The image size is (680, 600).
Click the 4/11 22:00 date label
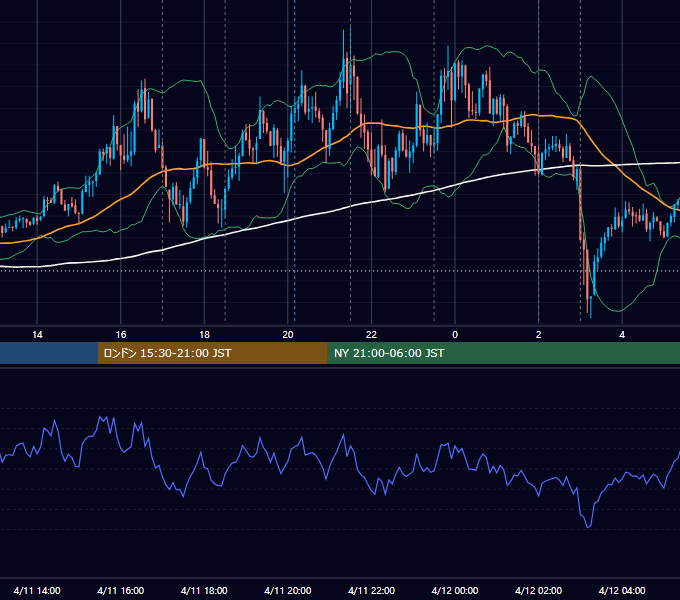point(371,590)
